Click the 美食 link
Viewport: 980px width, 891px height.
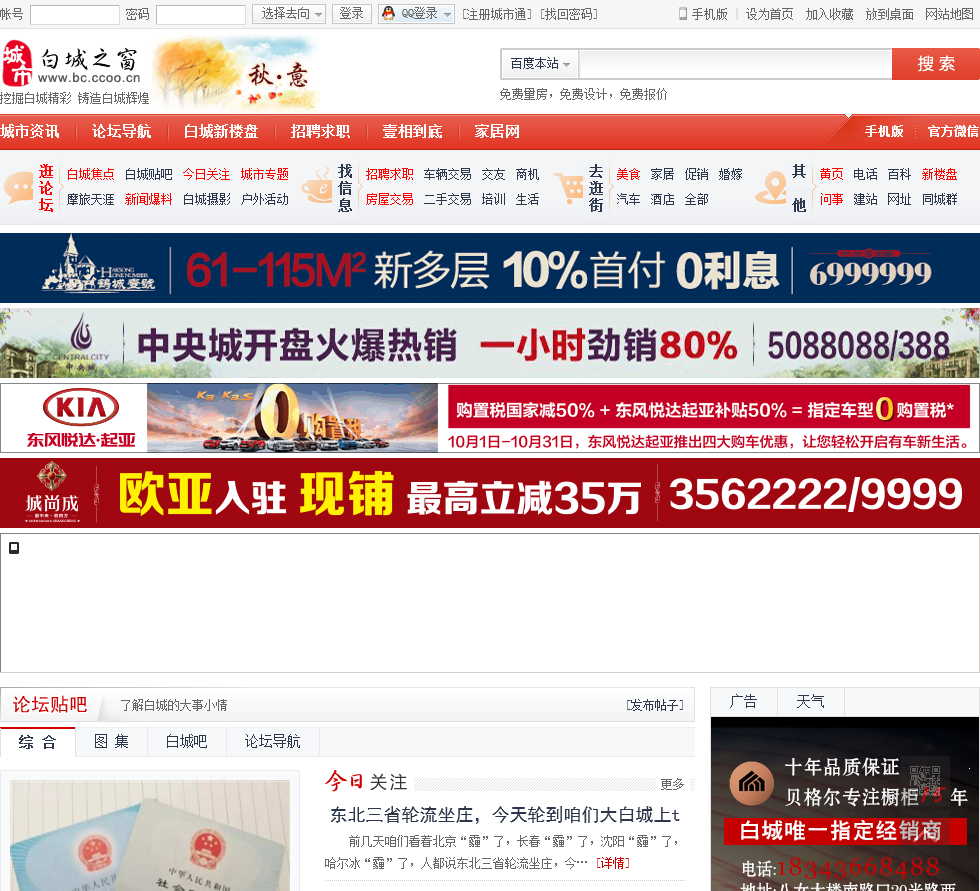point(628,174)
